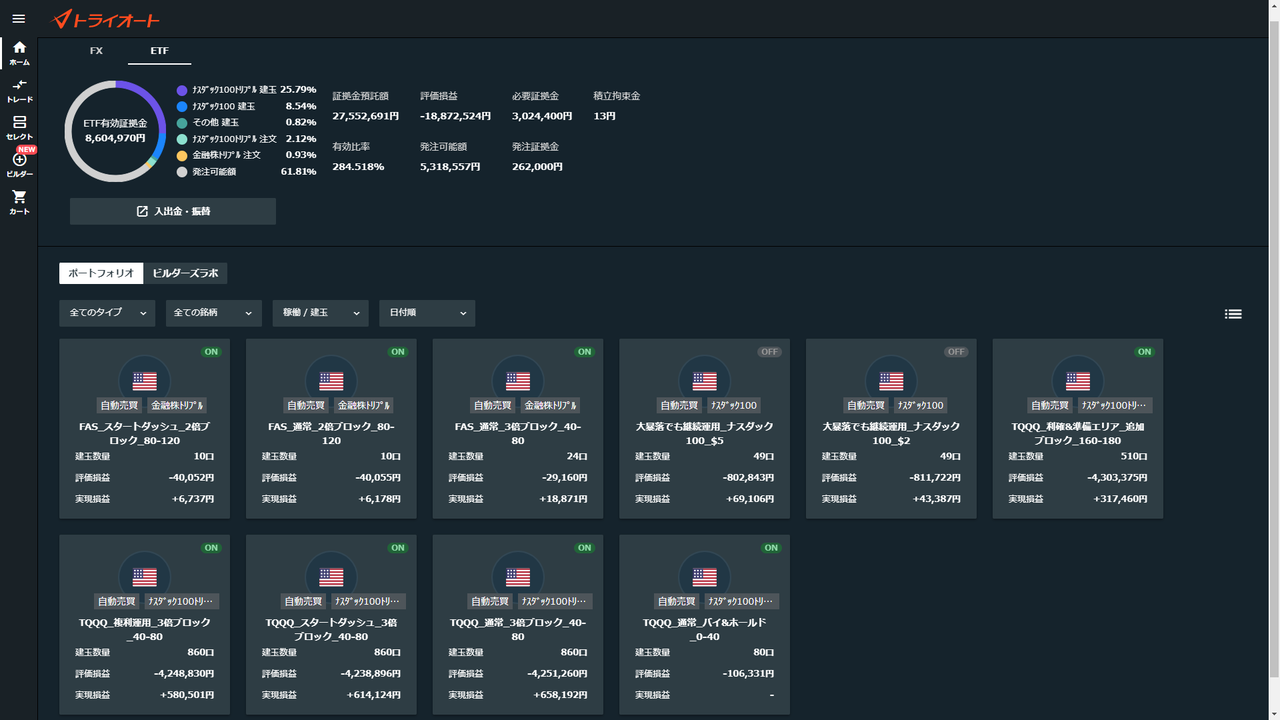Open the hamburger menu icon
Image resolution: width=1280 pixels, height=720 pixels.
(x=18, y=19)
